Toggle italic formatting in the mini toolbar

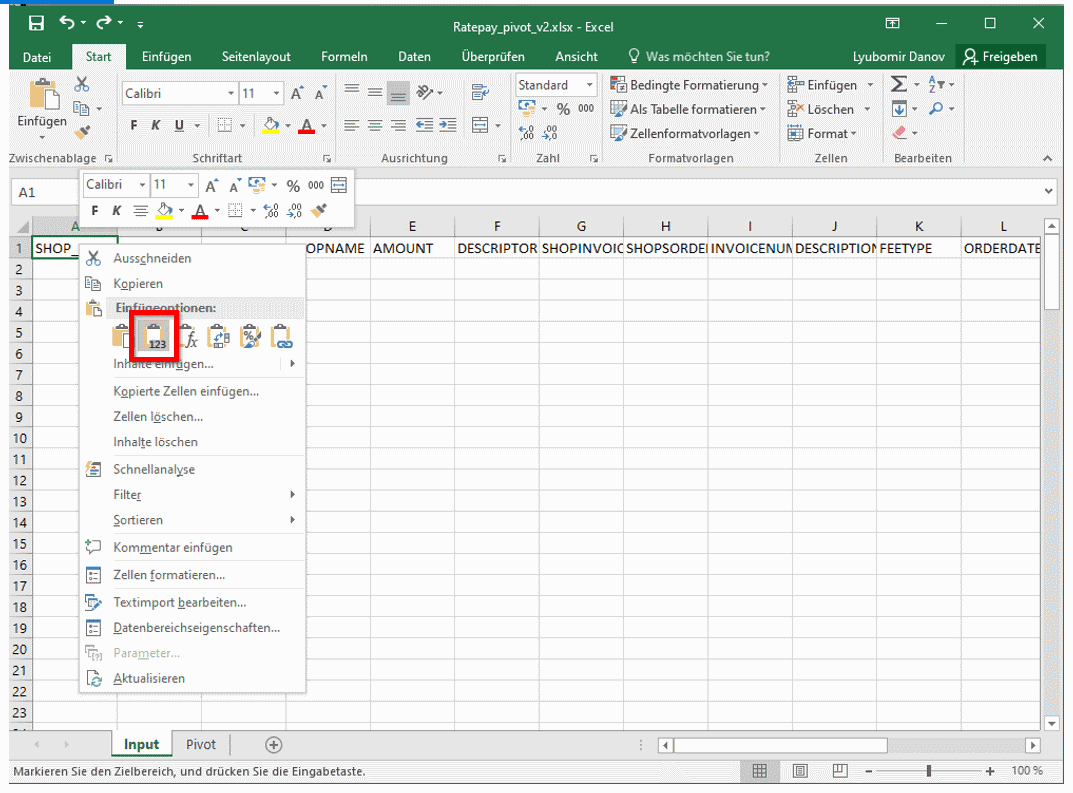118,210
